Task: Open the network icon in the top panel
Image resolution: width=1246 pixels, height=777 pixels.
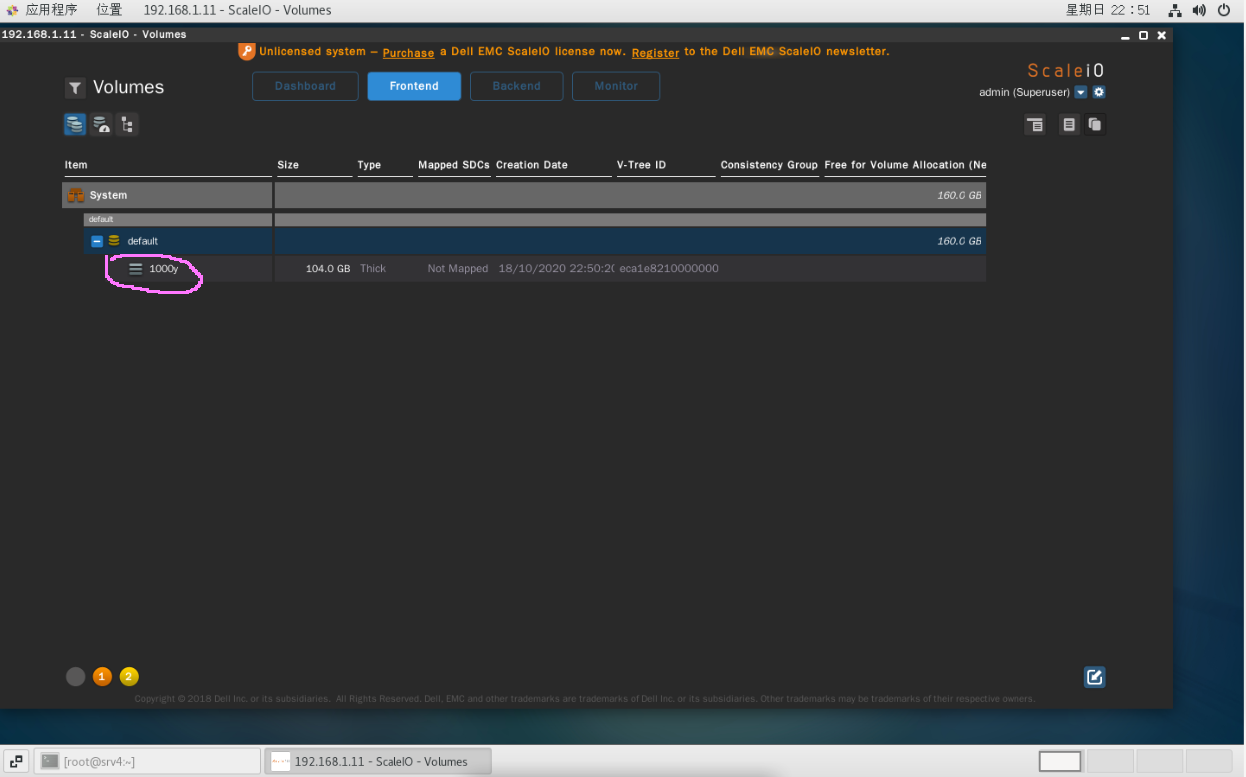Action: [x=1174, y=10]
